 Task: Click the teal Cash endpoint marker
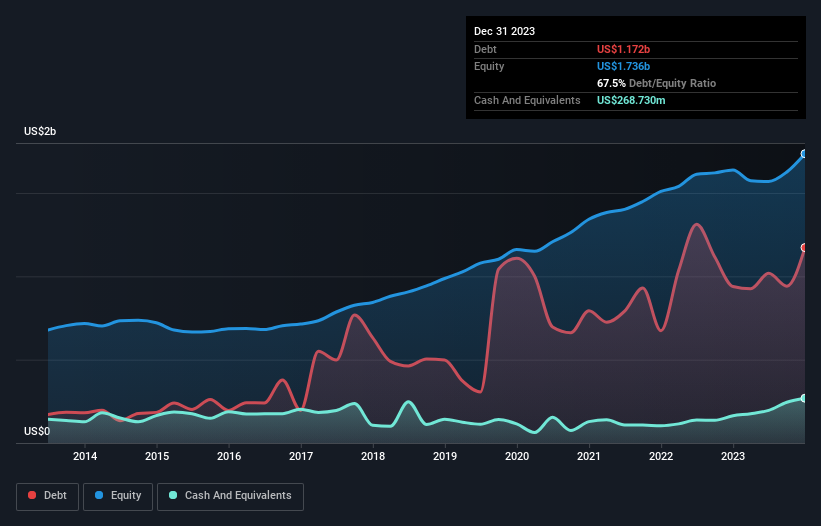pyautogui.click(x=804, y=398)
